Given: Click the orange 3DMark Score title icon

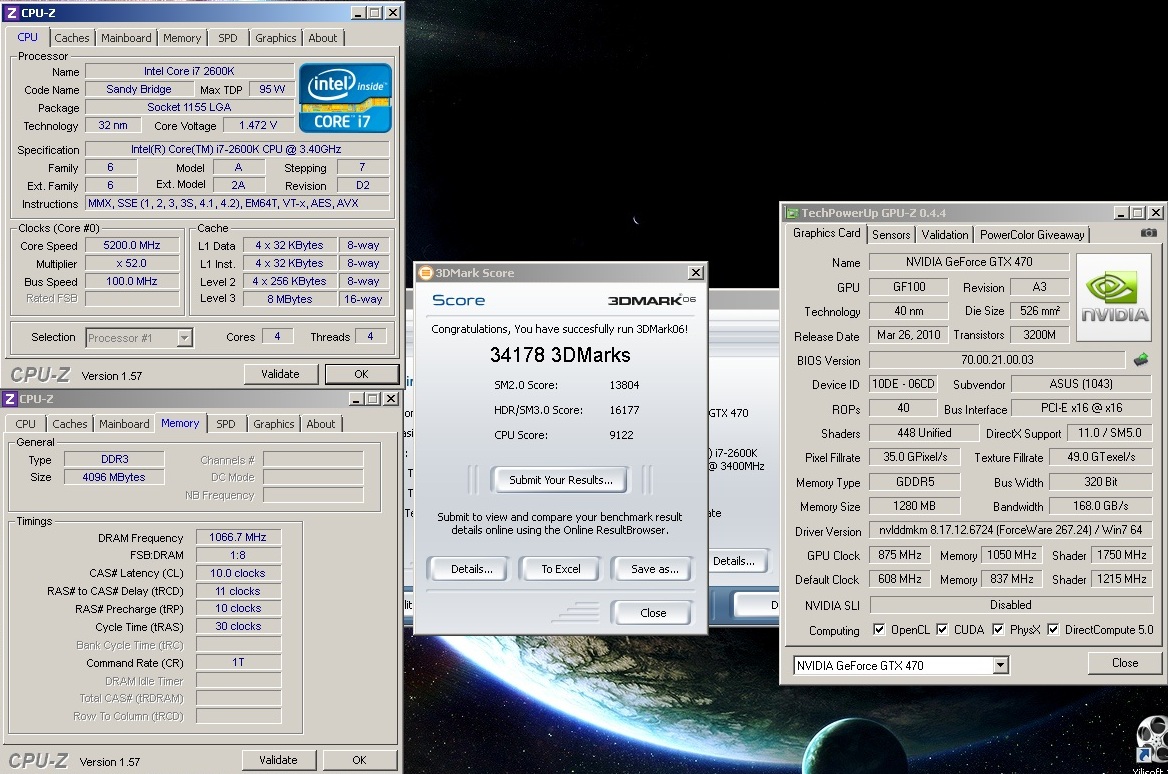Looking at the screenshot, I should 425,273.
